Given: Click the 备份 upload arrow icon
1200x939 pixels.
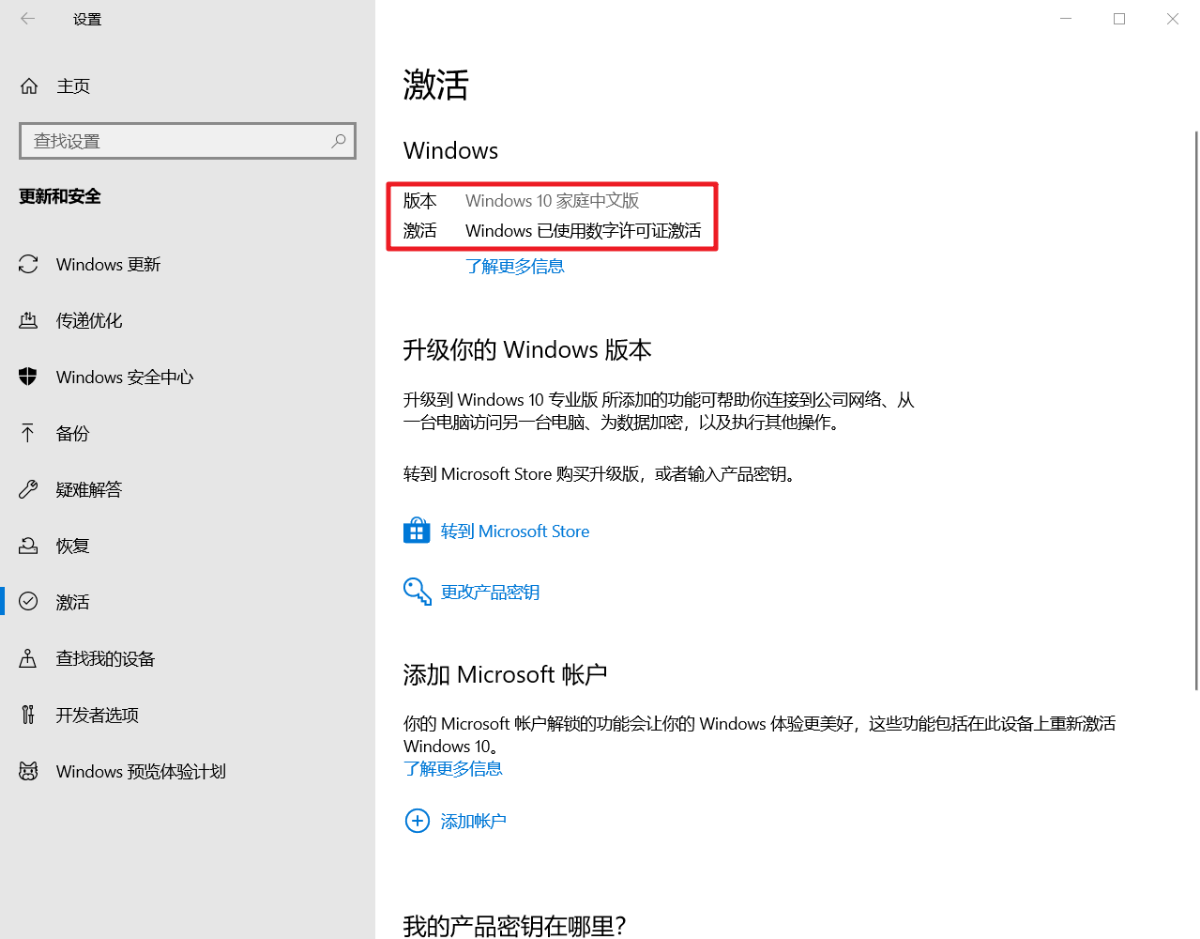Looking at the screenshot, I should (x=29, y=433).
